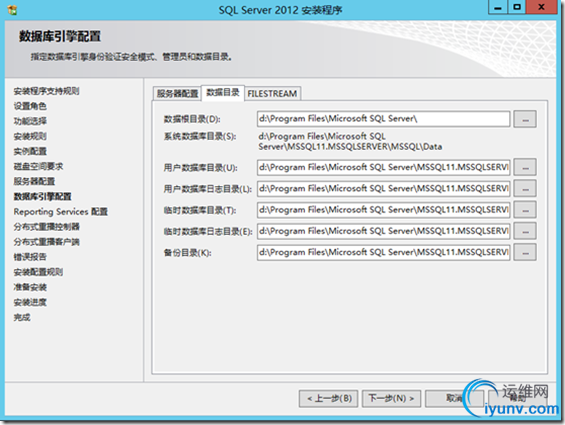Browse for the 临时数据库目录(T) folder
565x425 pixels.
525,210
